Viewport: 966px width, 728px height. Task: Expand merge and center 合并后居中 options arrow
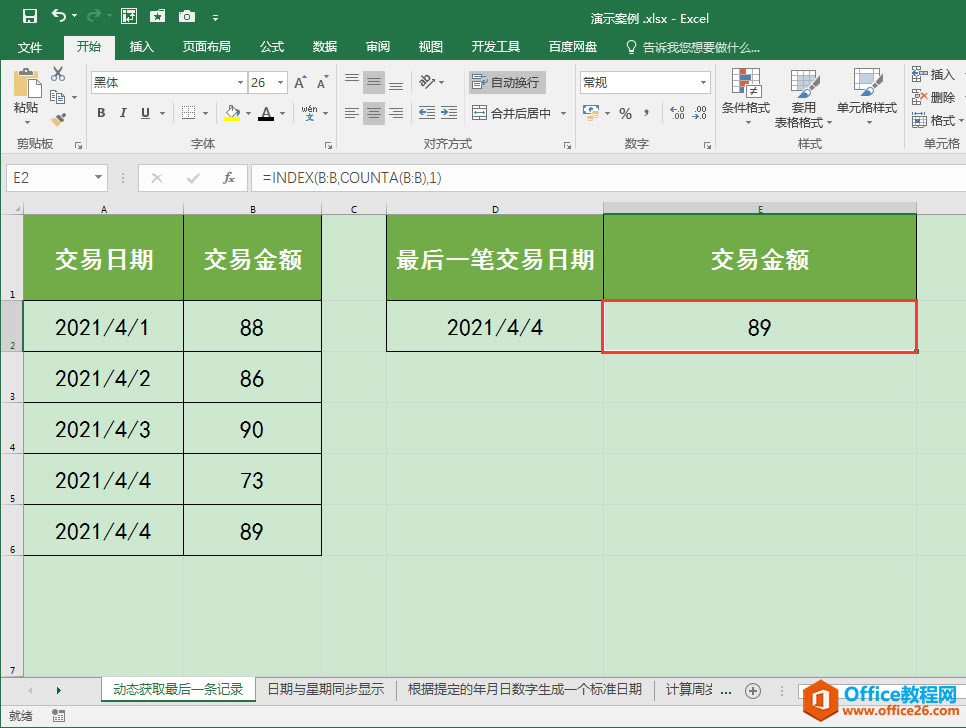click(x=563, y=113)
